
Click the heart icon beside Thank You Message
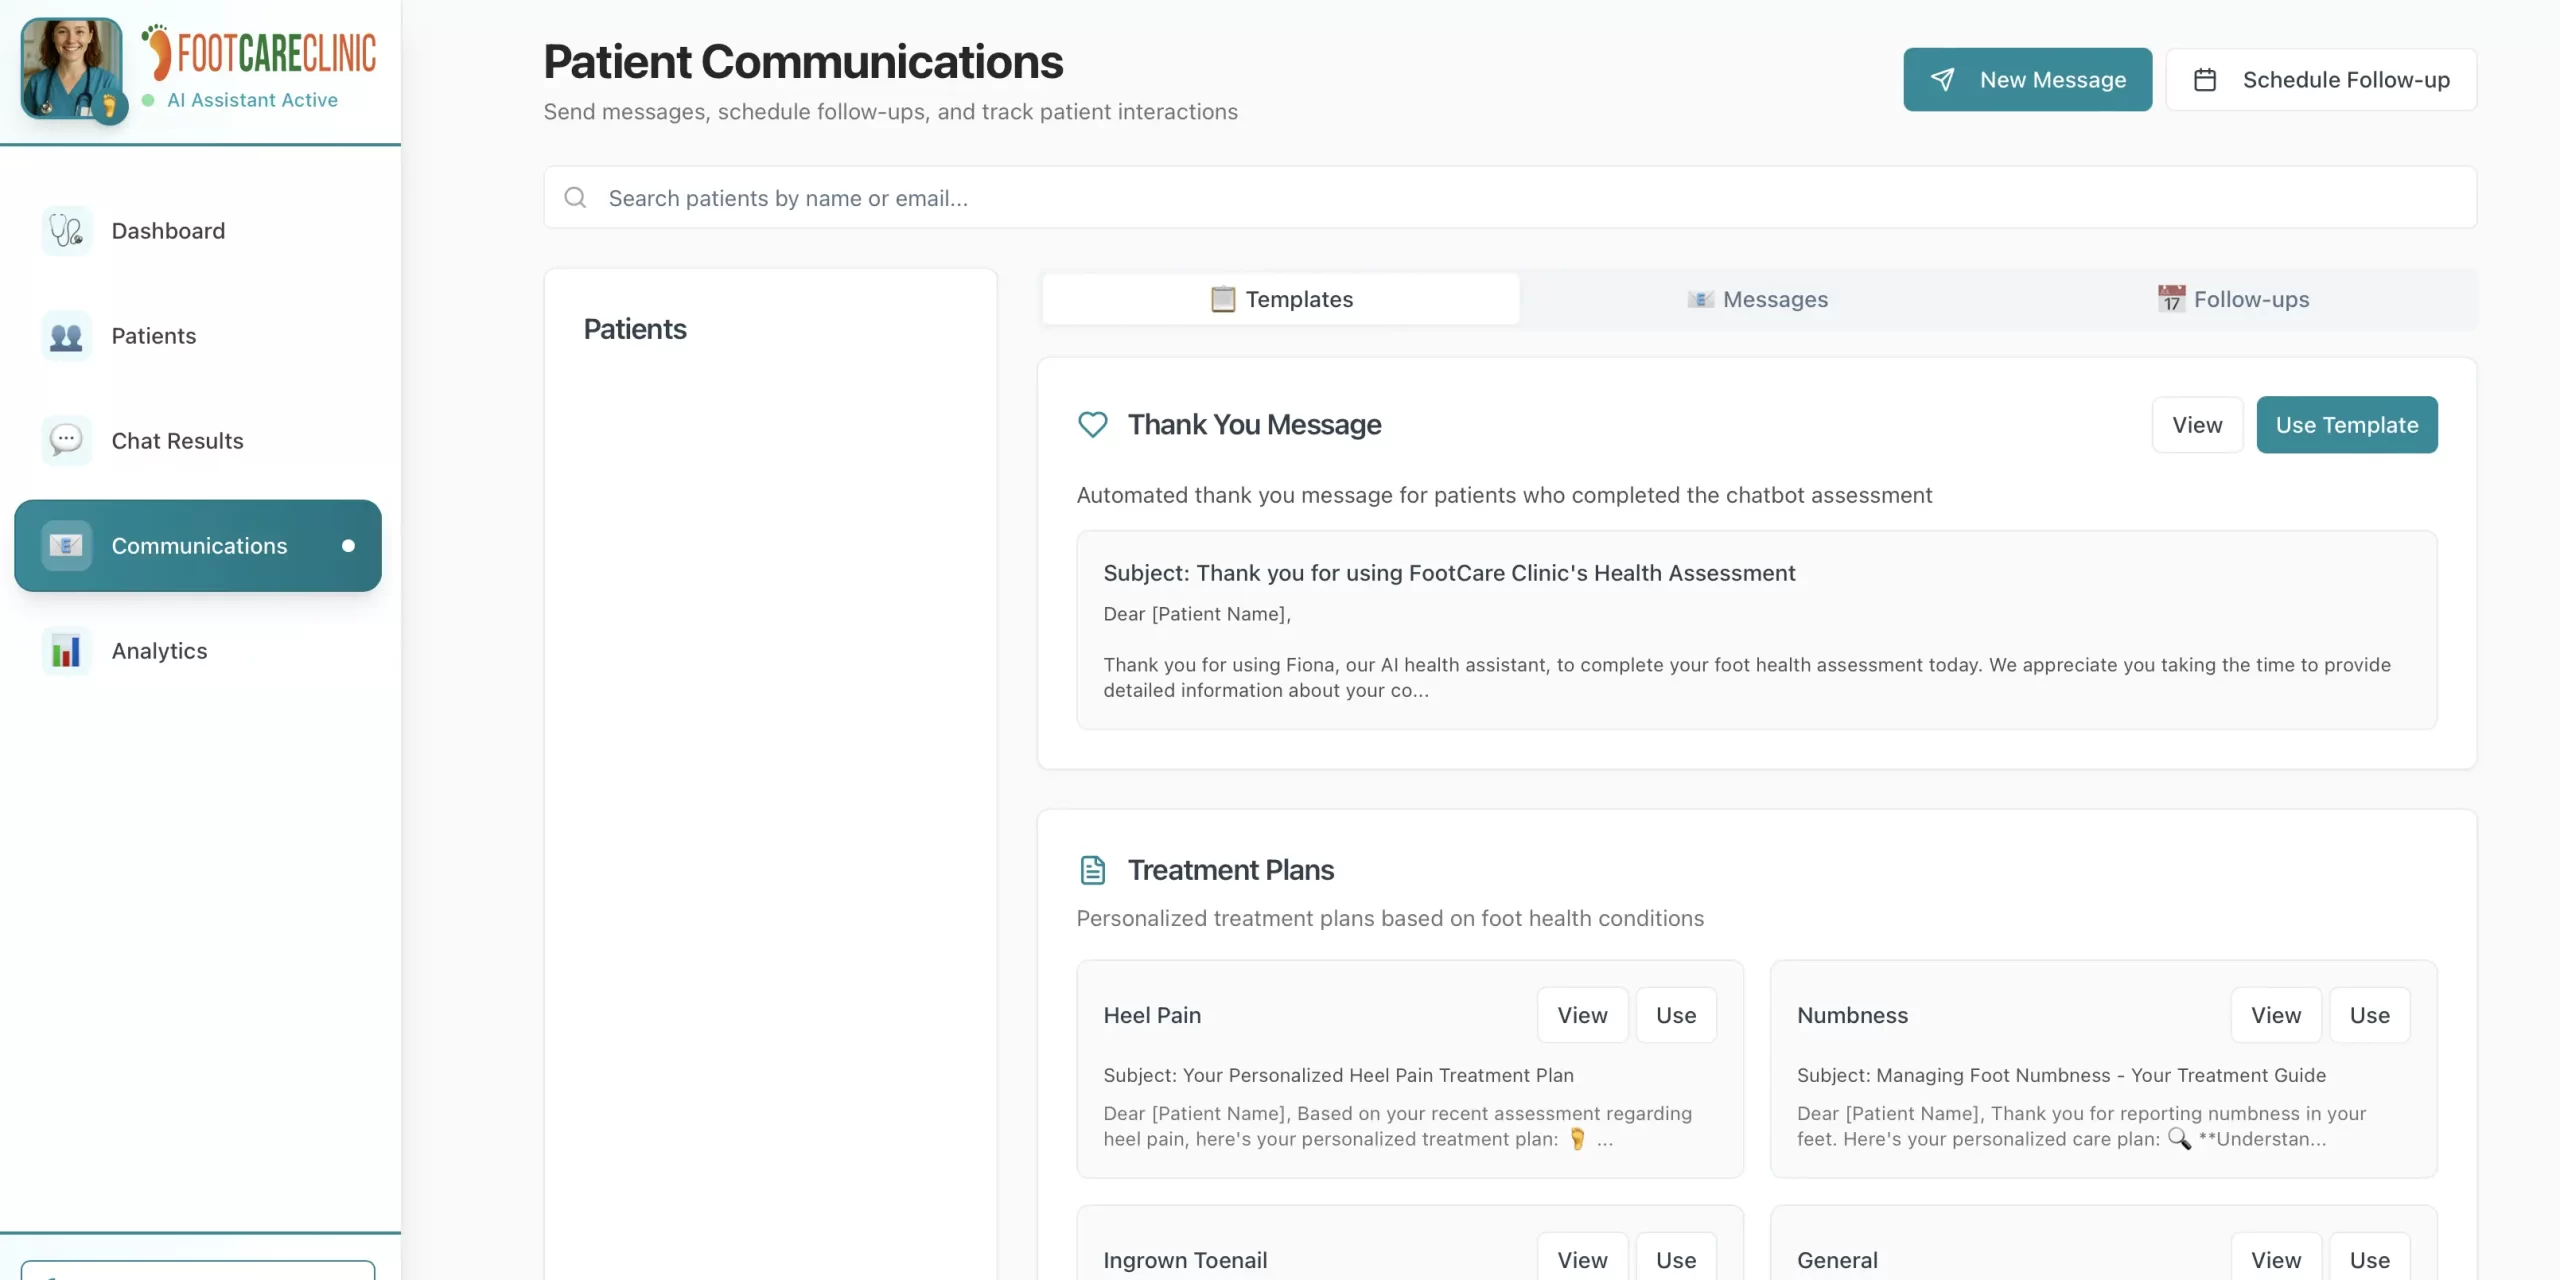(x=1093, y=425)
